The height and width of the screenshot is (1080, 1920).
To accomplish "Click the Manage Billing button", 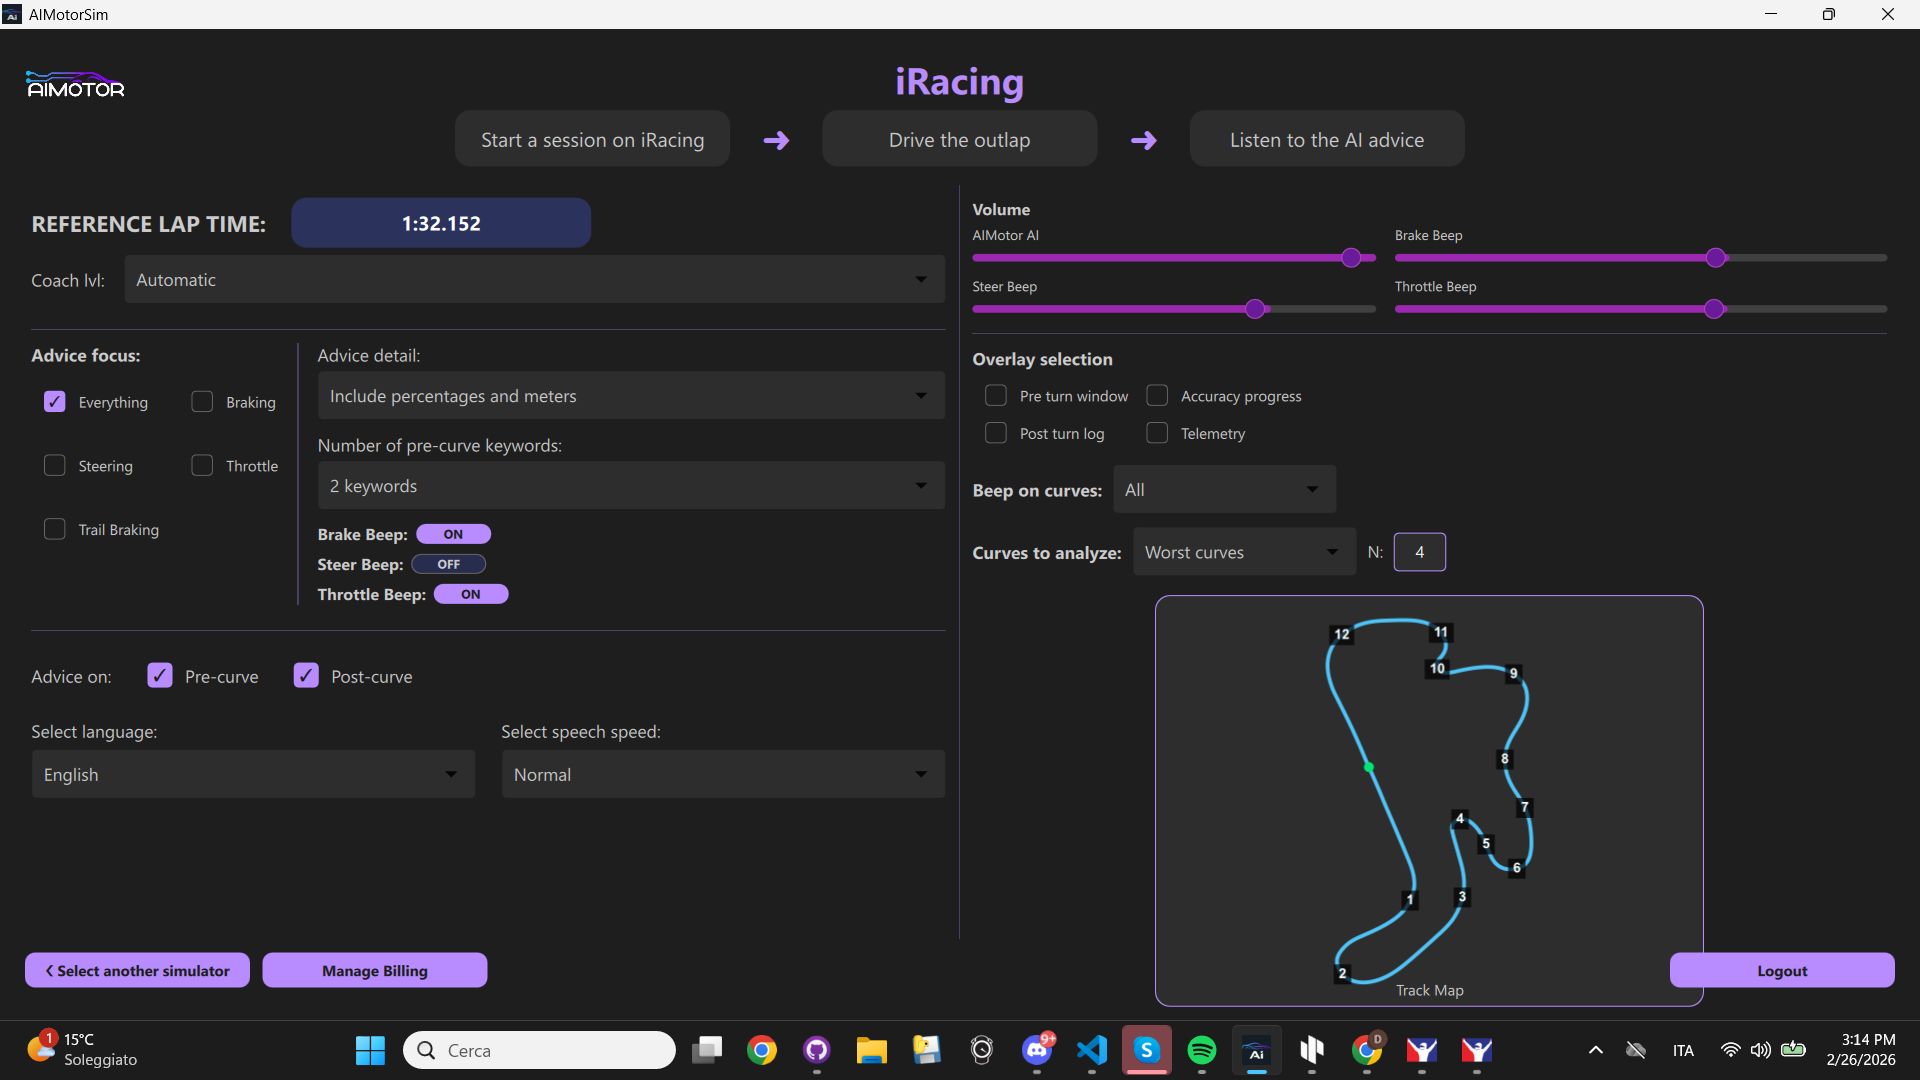I will click(374, 970).
